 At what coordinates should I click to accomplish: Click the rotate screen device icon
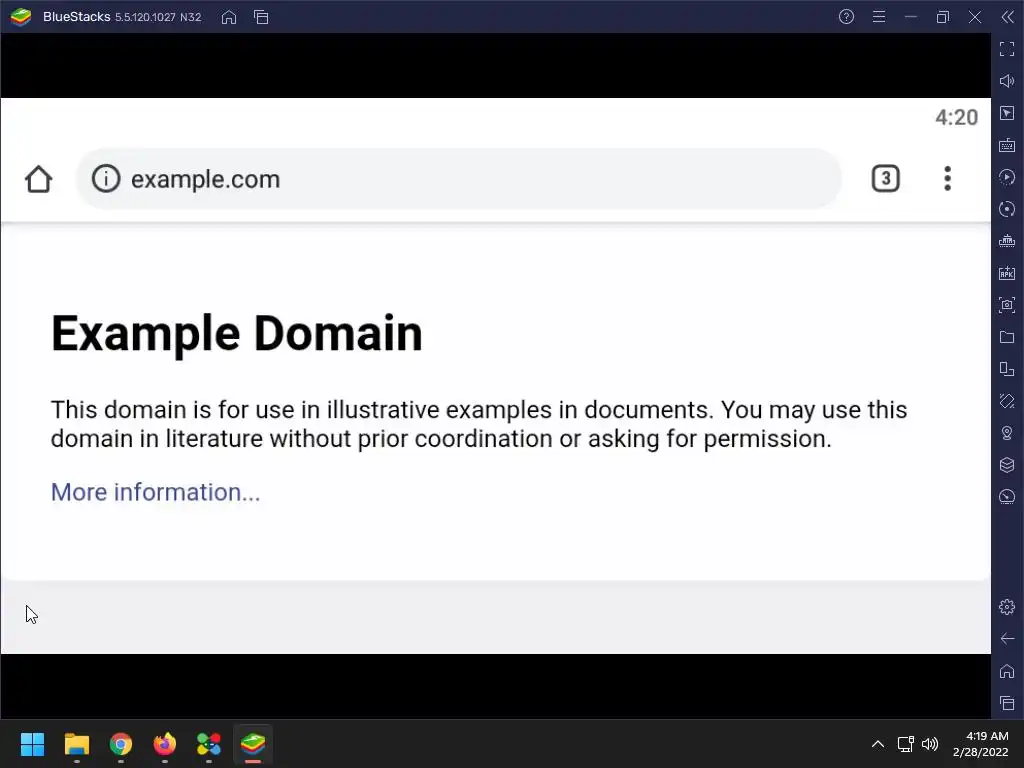coord(1007,369)
